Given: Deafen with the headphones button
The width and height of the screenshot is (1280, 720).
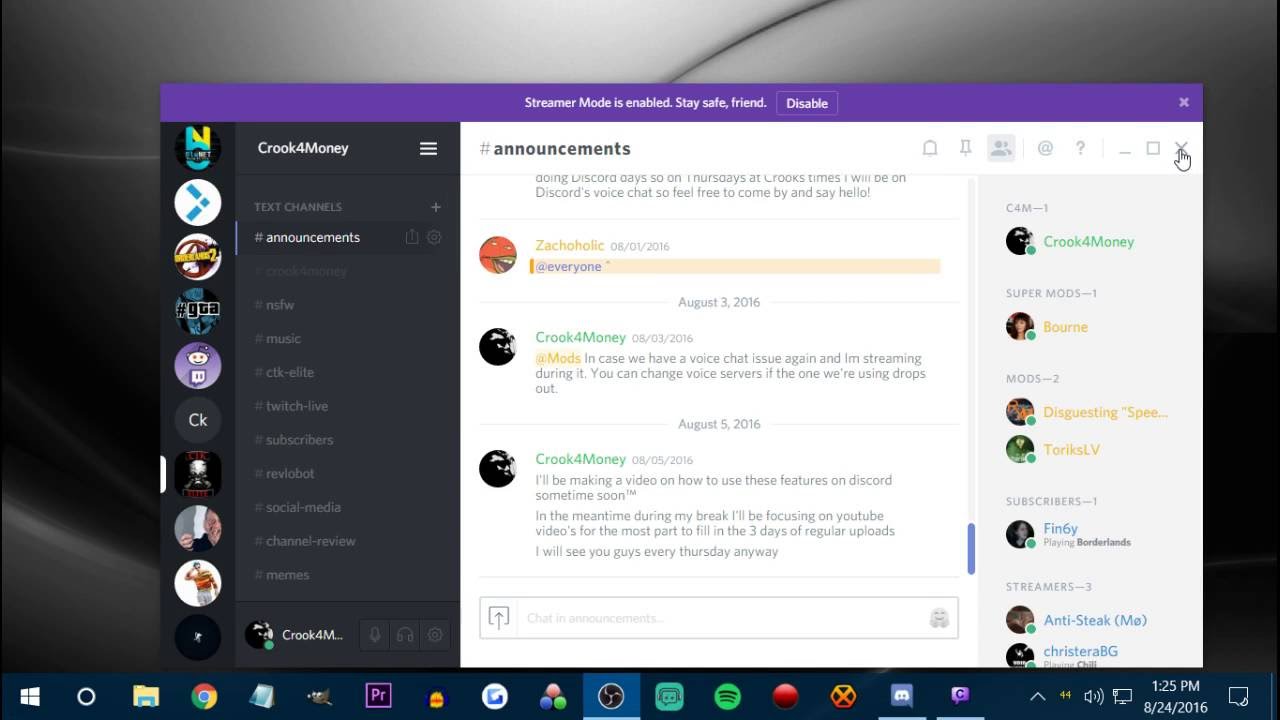Looking at the screenshot, I should pos(405,635).
